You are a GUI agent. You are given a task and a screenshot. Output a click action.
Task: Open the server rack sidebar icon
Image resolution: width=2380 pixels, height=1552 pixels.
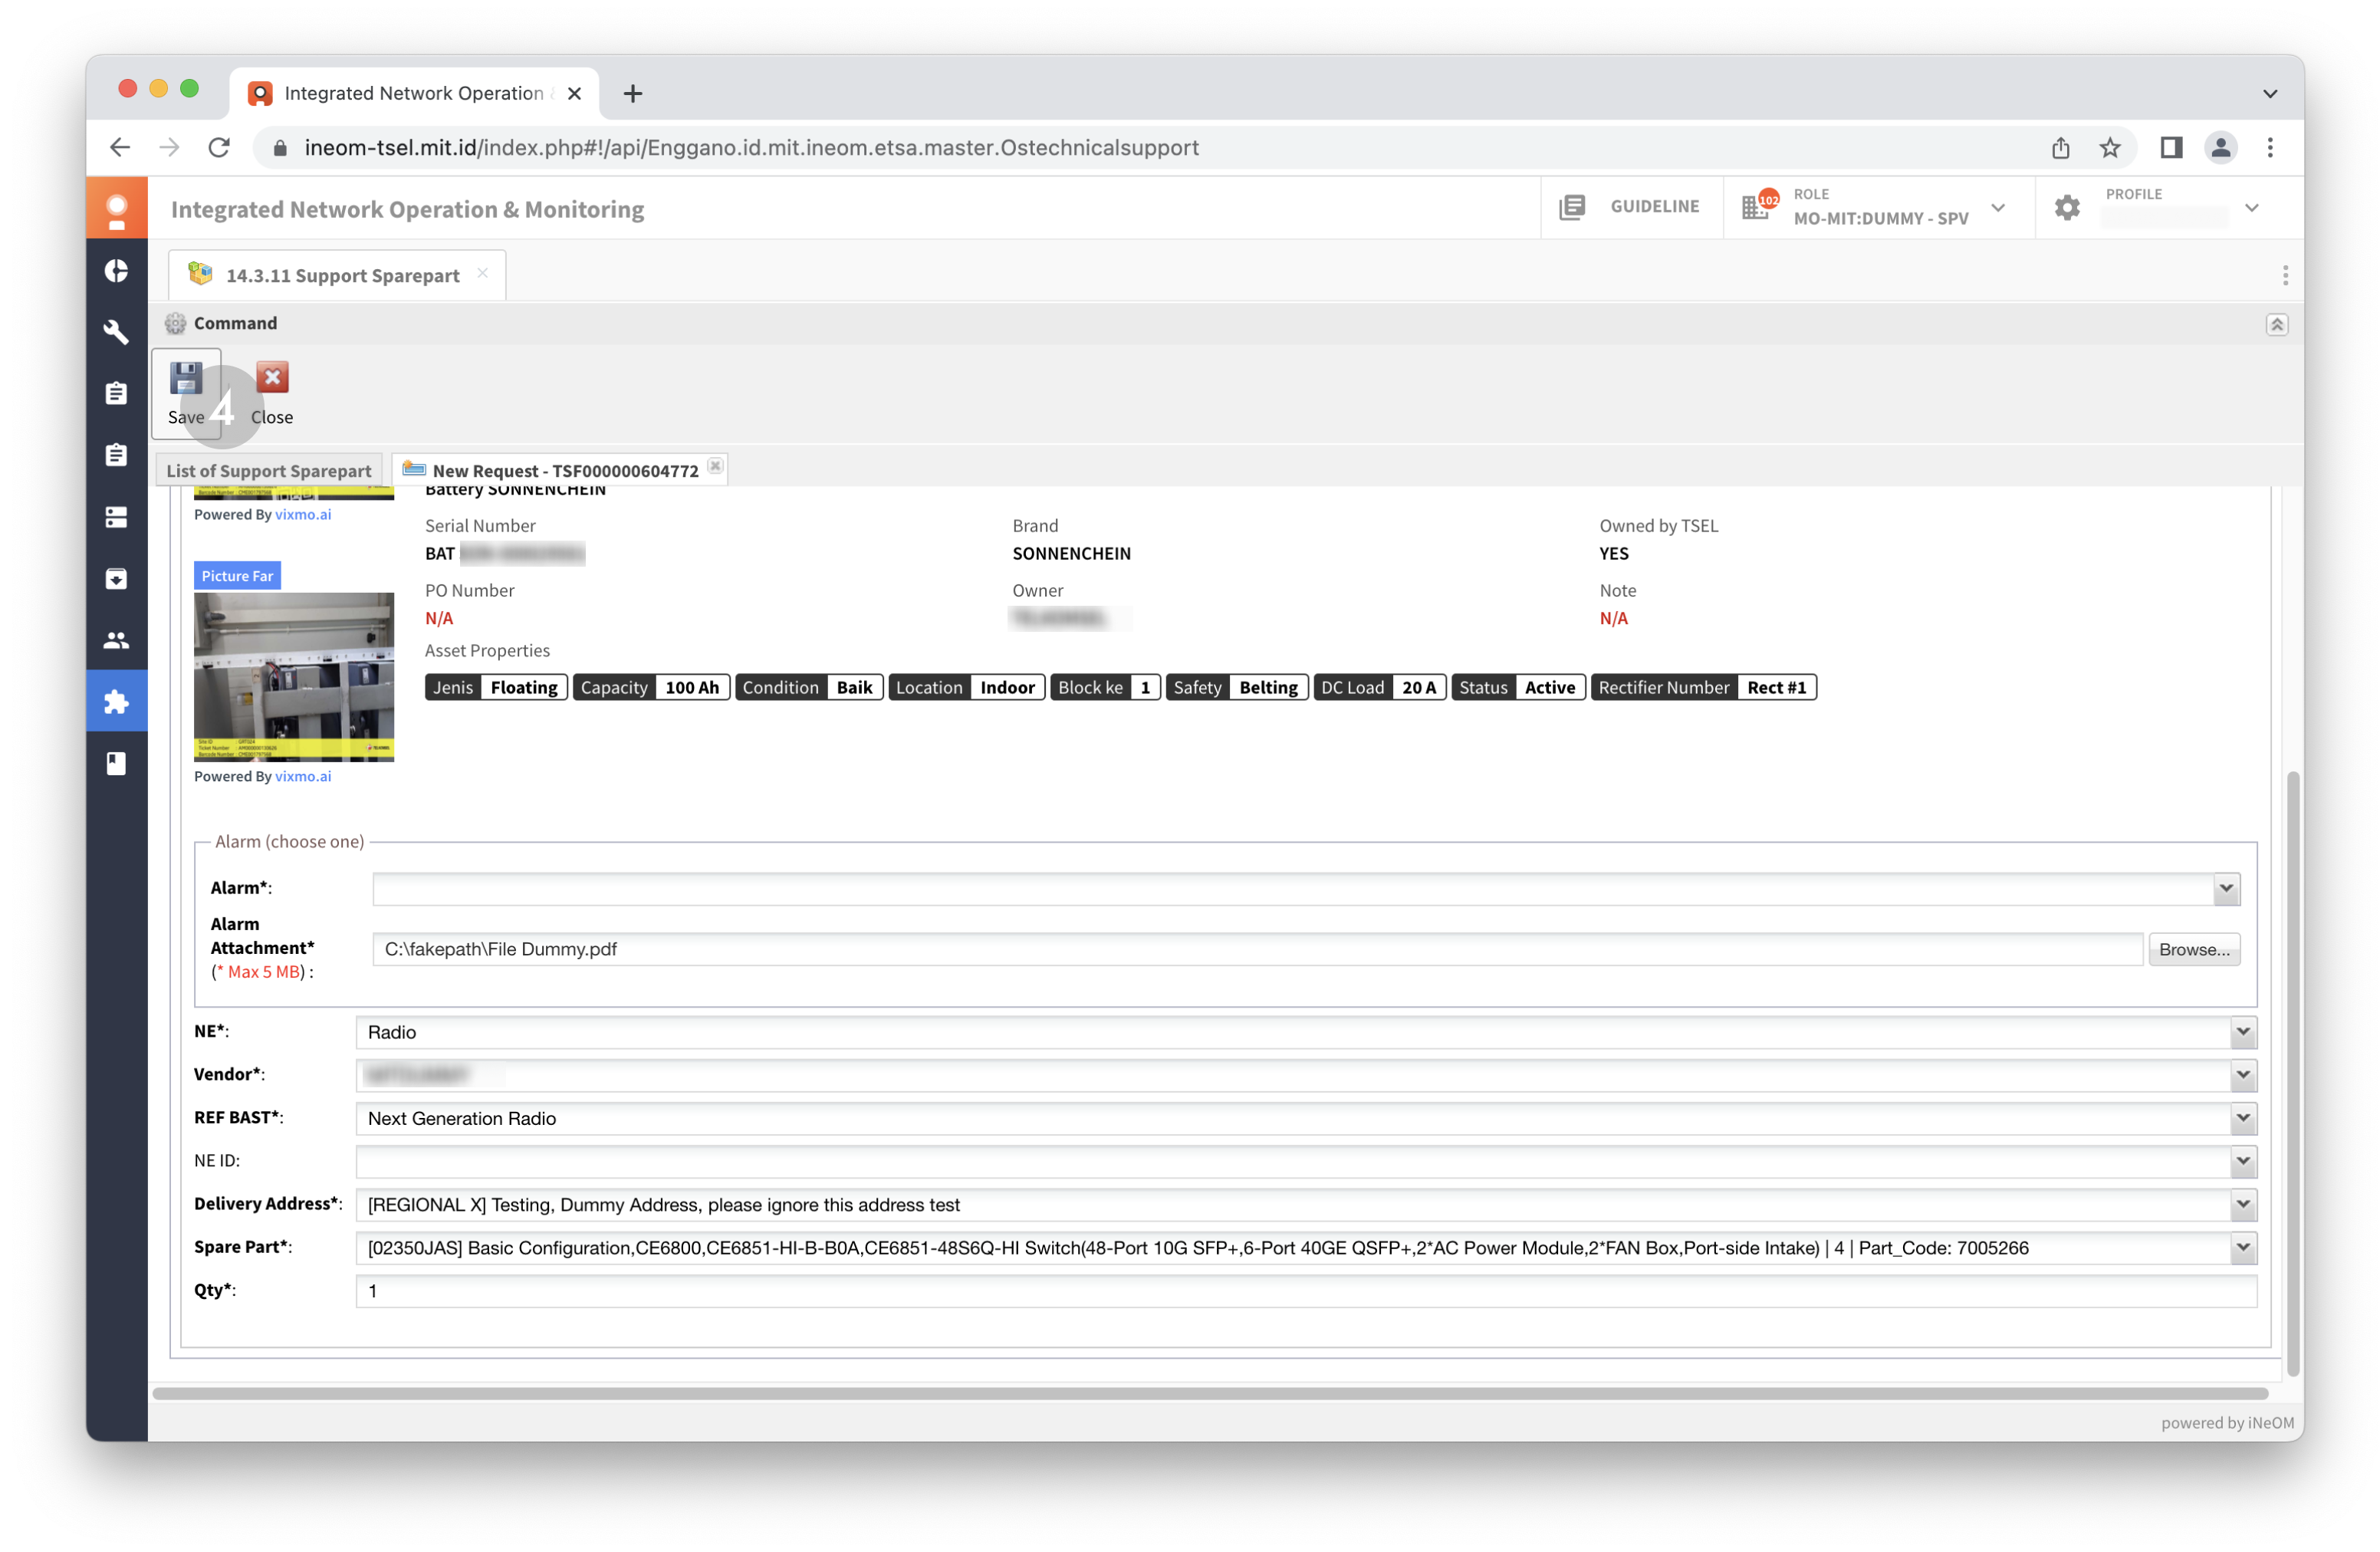[x=116, y=517]
